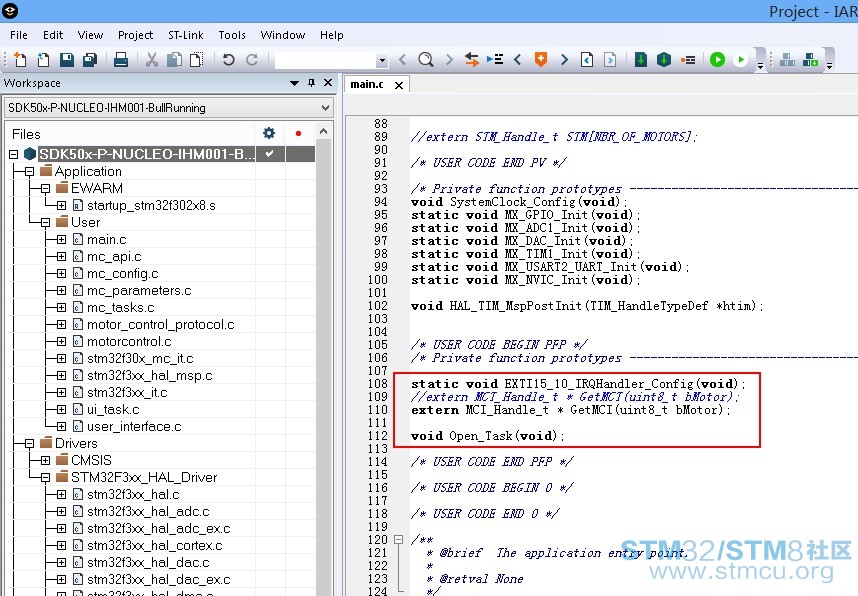
Task: Open the File menu
Action: point(19,35)
